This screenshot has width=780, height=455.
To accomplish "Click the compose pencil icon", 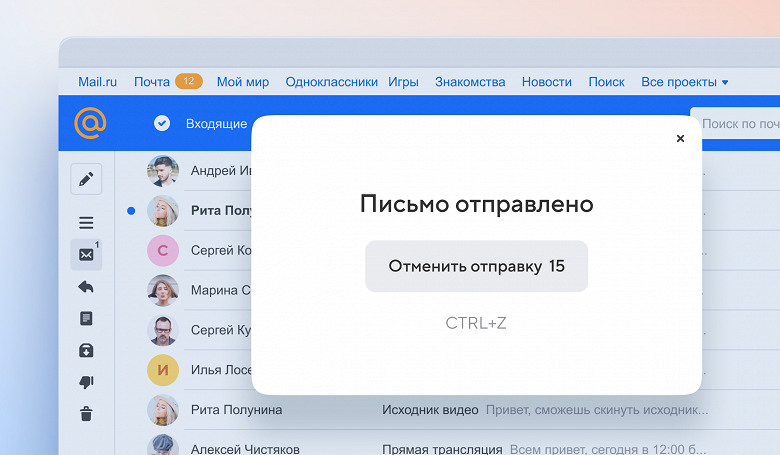I will tap(86, 179).
